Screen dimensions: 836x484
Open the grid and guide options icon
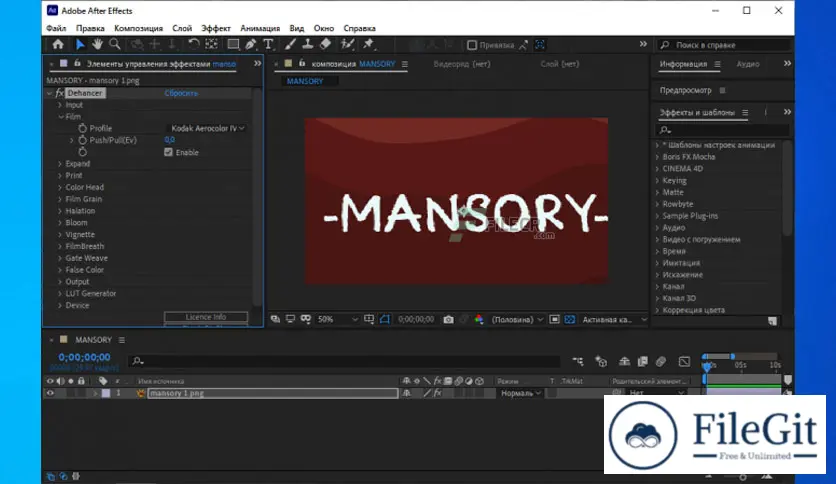[369, 319]
